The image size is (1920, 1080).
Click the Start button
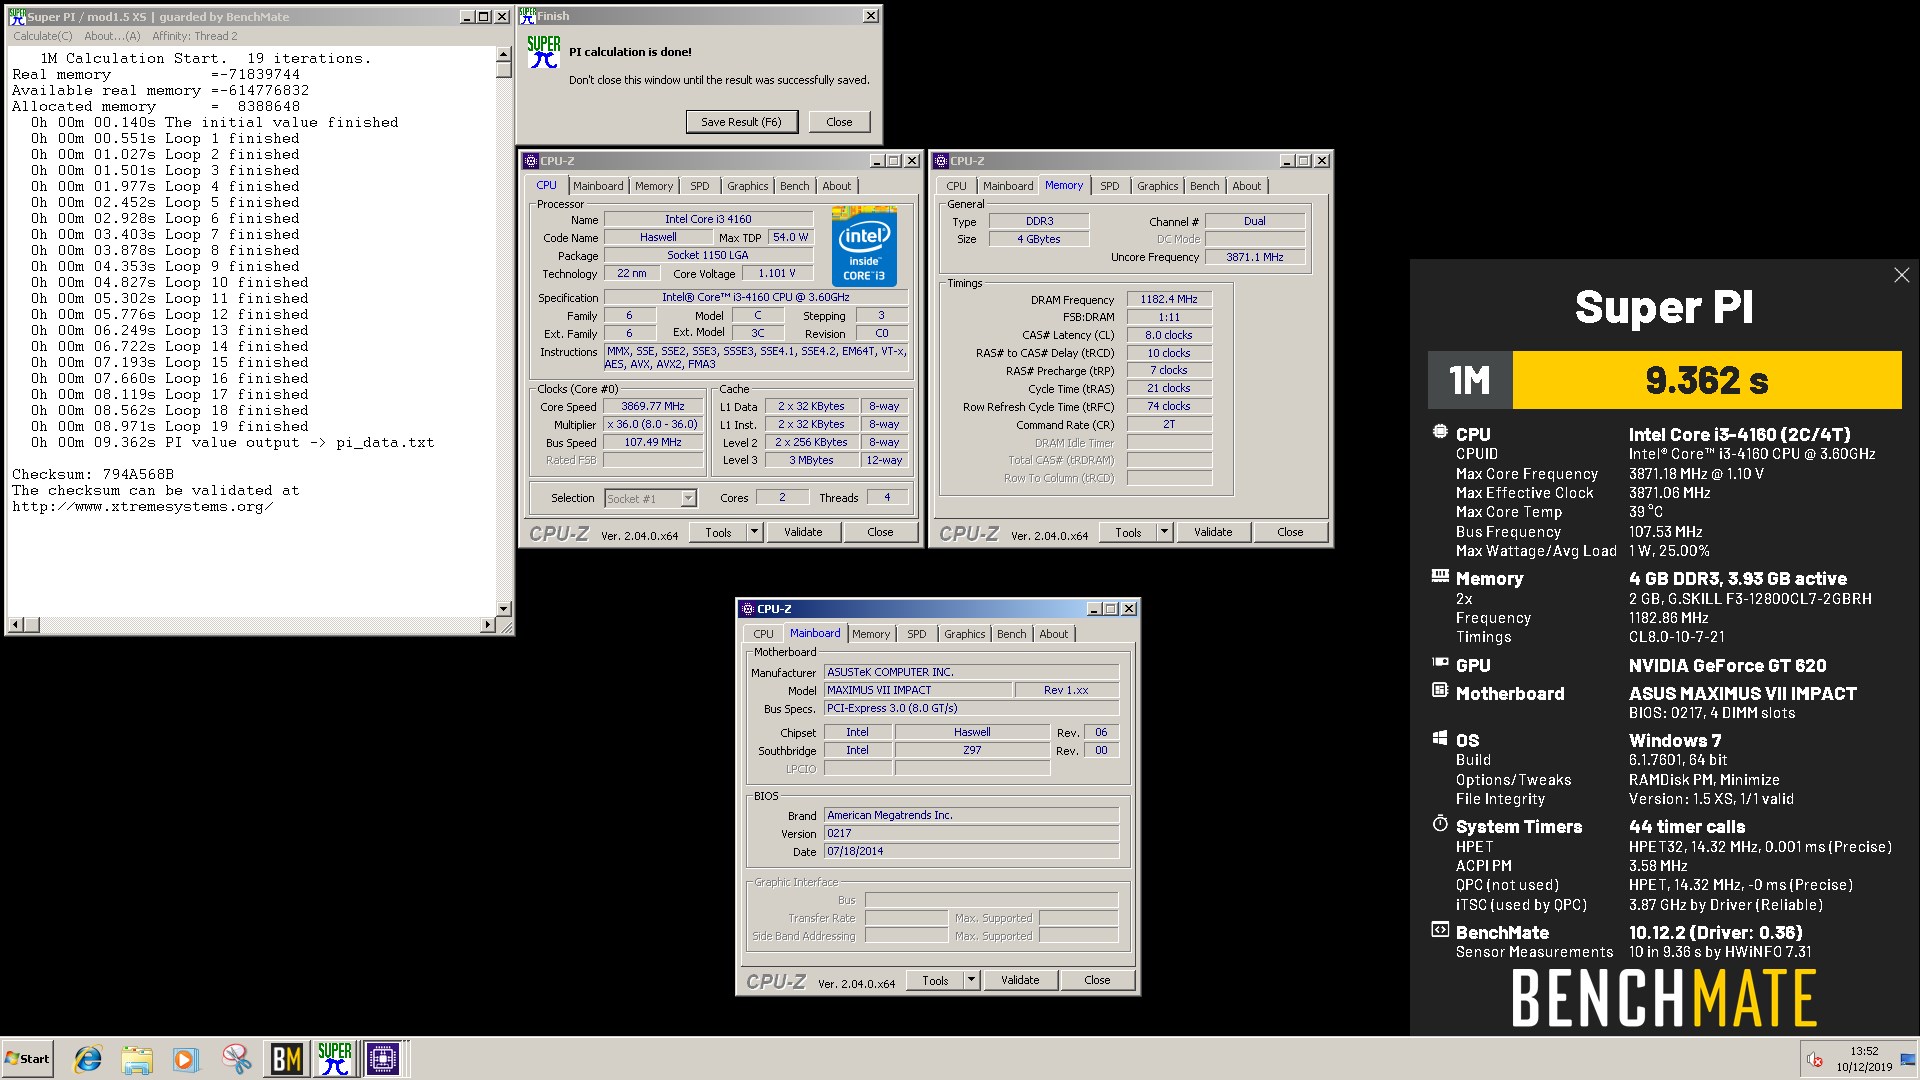[27, 1058]
